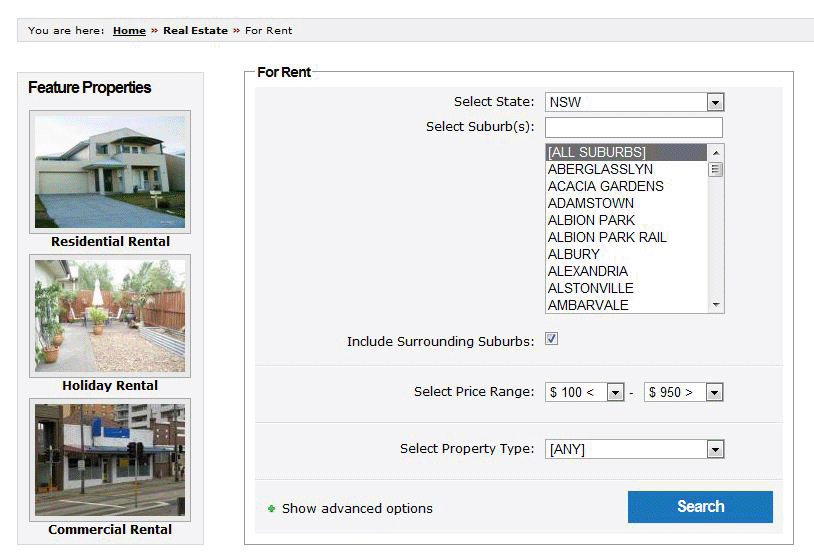Image resolution: width=814 pixels, height=558 pixels.
Task: Expand the Select Property Type dropdown
Action: point(634,450)
